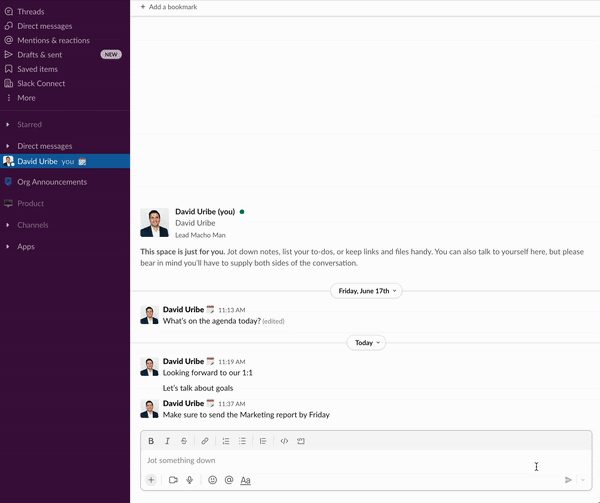Record an audio clip with microphone
This screenshot has width=600, height=503.
[x=190, y=480]
